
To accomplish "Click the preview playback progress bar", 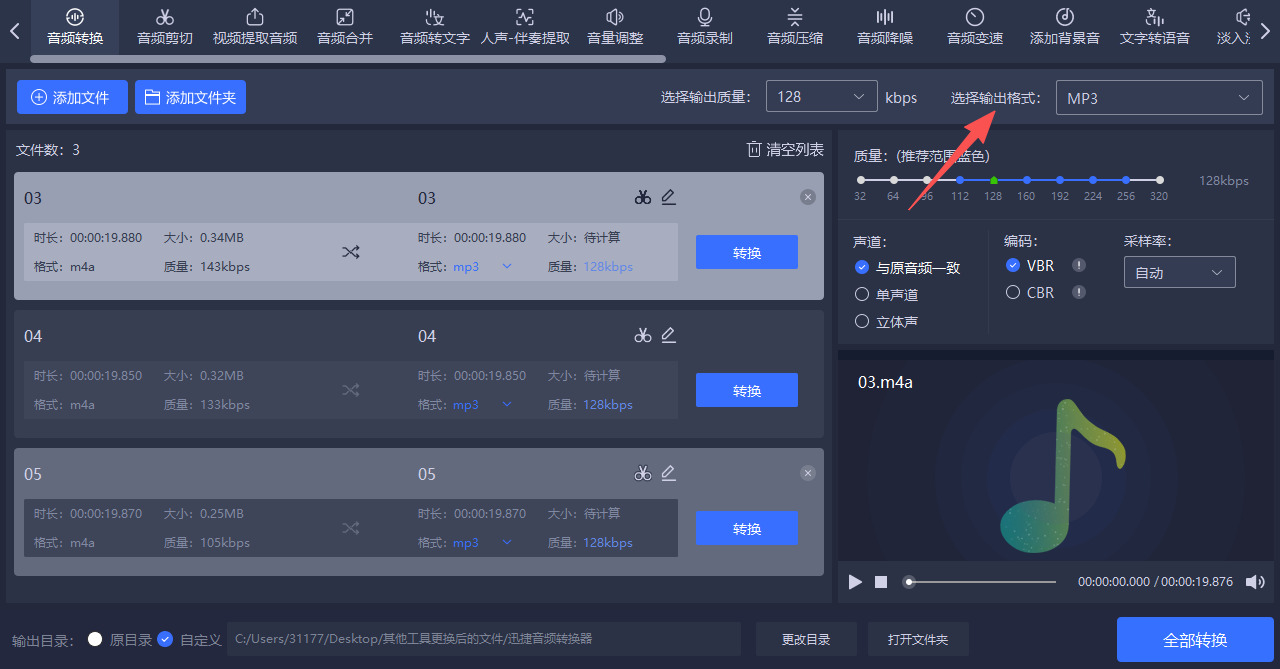I will [x=981, y=581].
